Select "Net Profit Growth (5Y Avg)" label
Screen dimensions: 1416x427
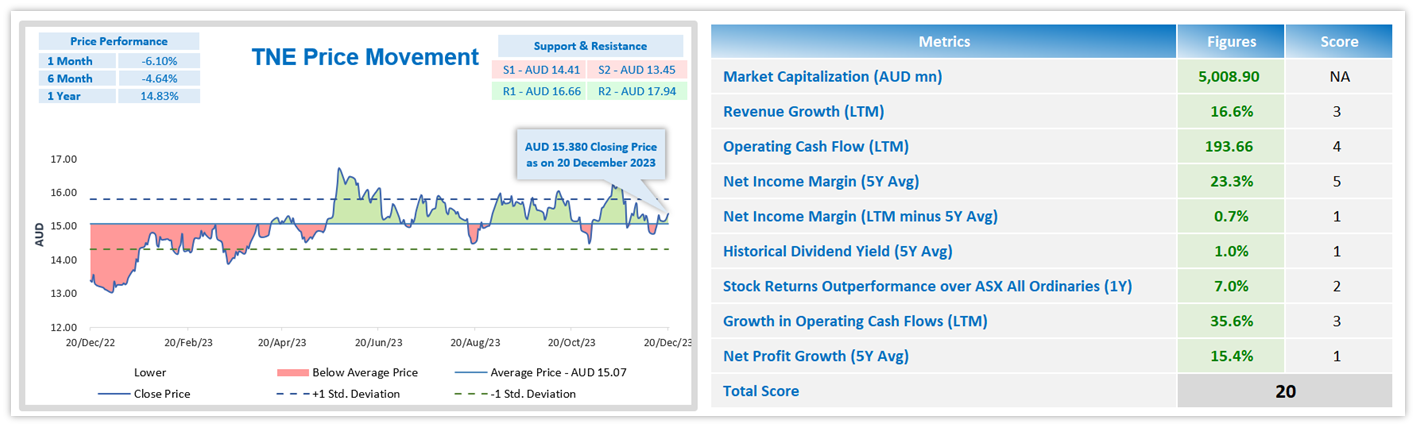816,357
